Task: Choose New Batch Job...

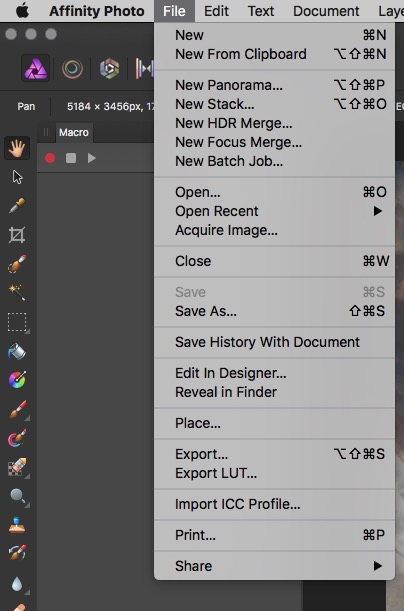Action: (274, 161)
